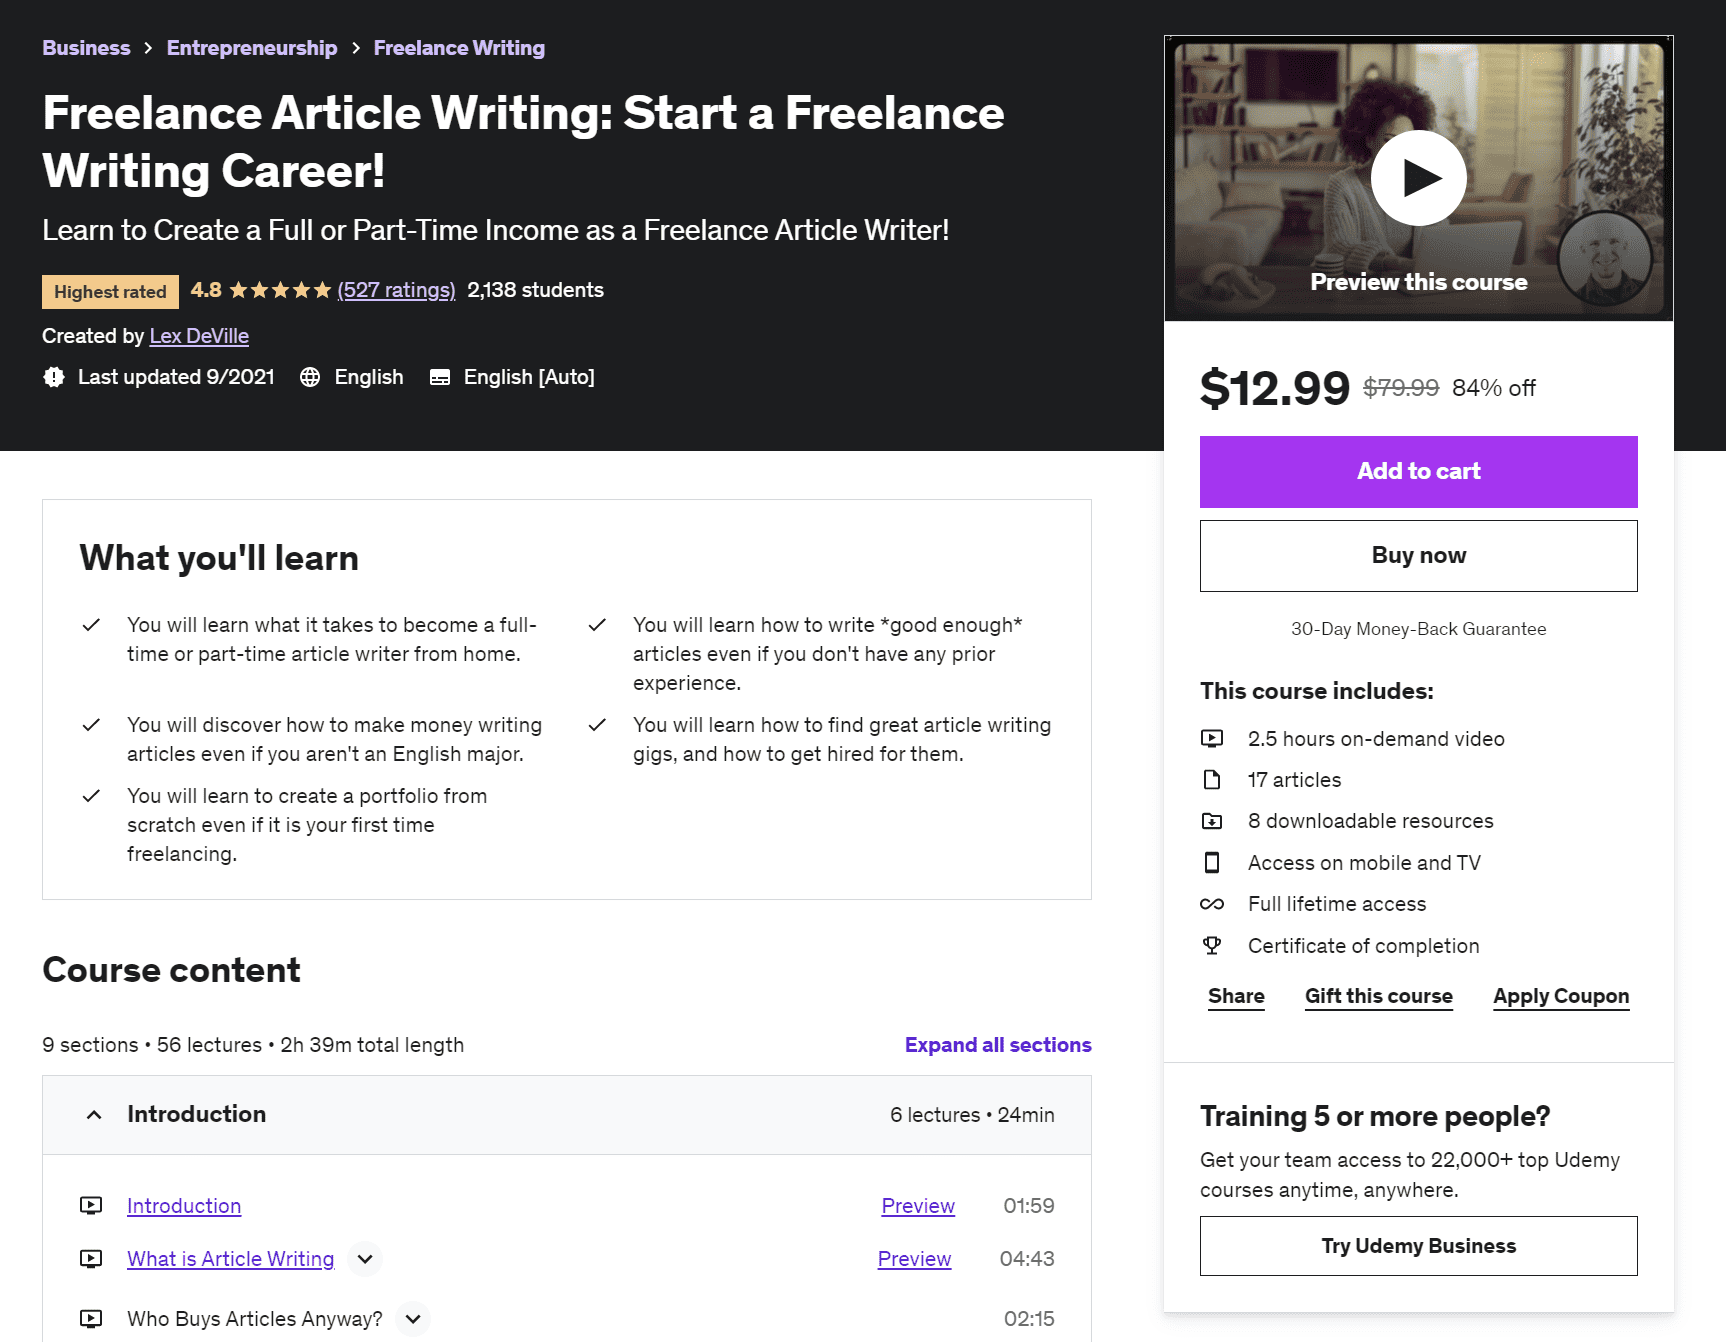Click the closed captions icon beside English [Auto]
The image size is (1726, 1342).
tap(439, 377)
